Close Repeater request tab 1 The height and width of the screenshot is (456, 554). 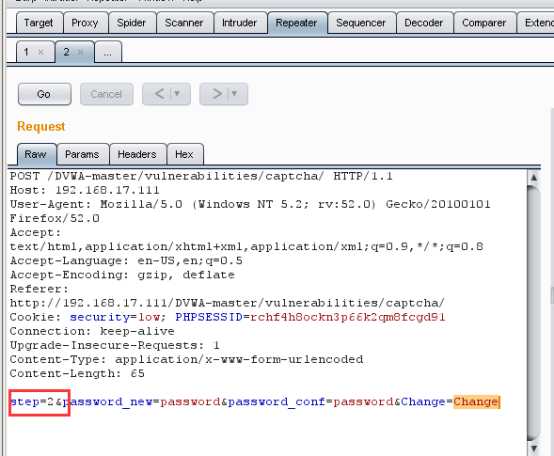[41, 52]
